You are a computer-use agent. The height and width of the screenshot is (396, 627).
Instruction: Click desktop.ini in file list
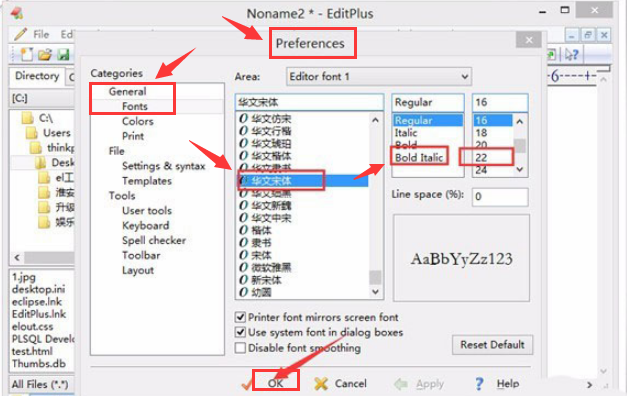[x=38, y=289]
